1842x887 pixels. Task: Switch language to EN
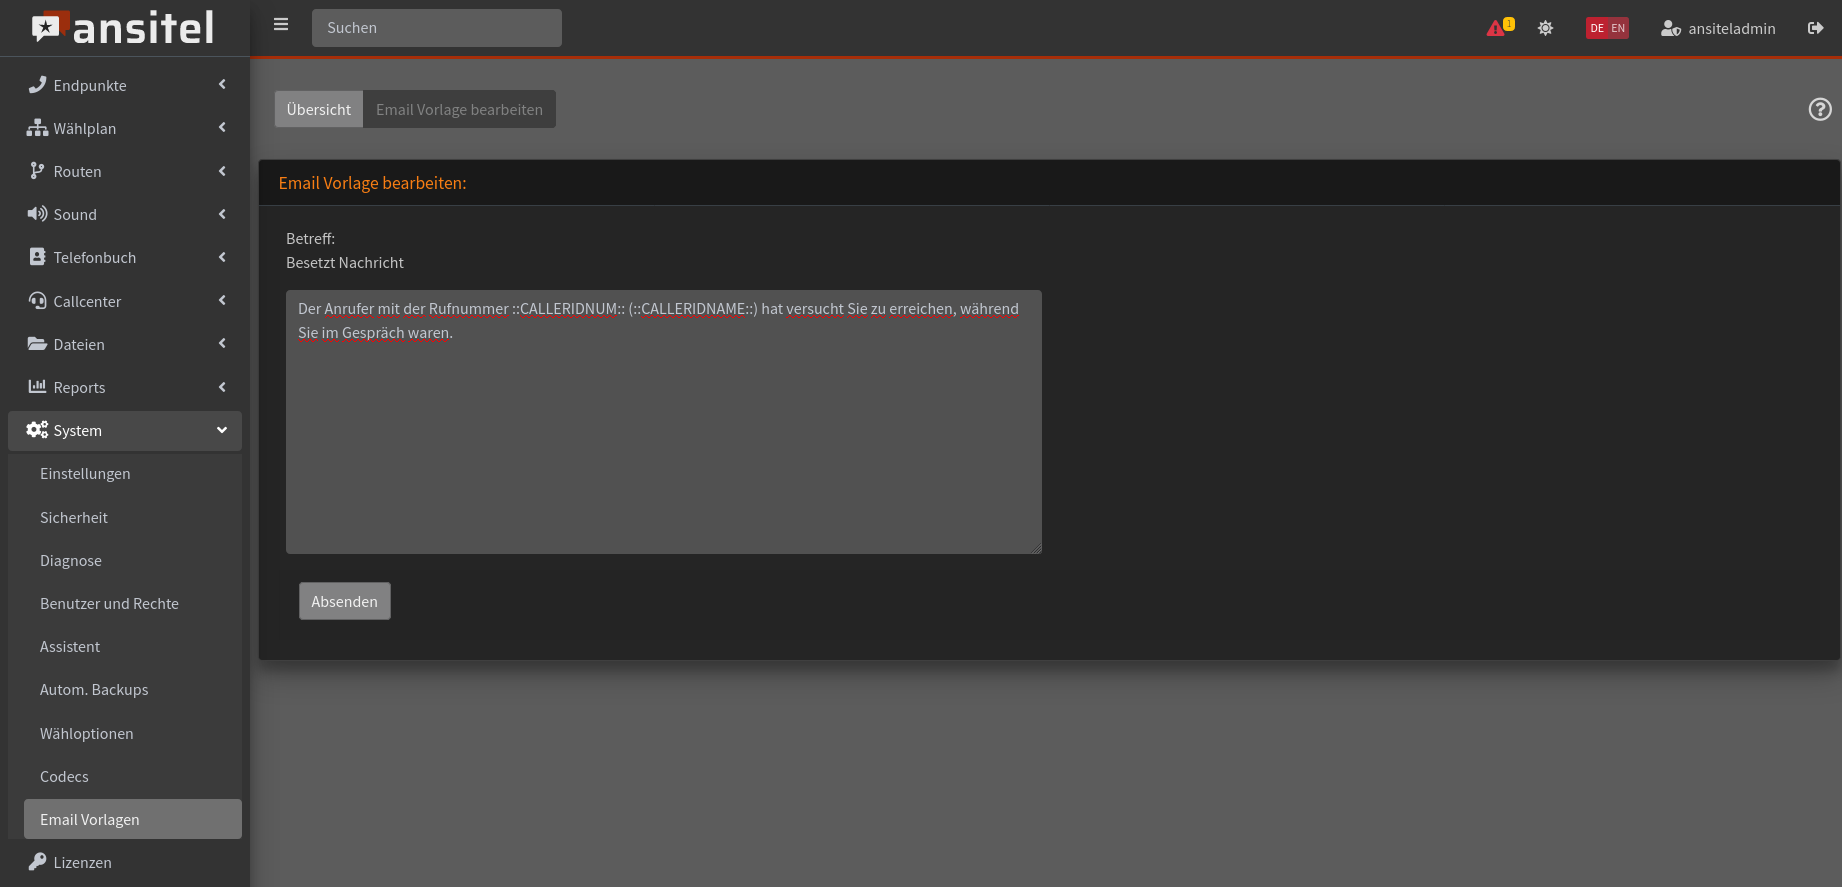(1618, 28)
